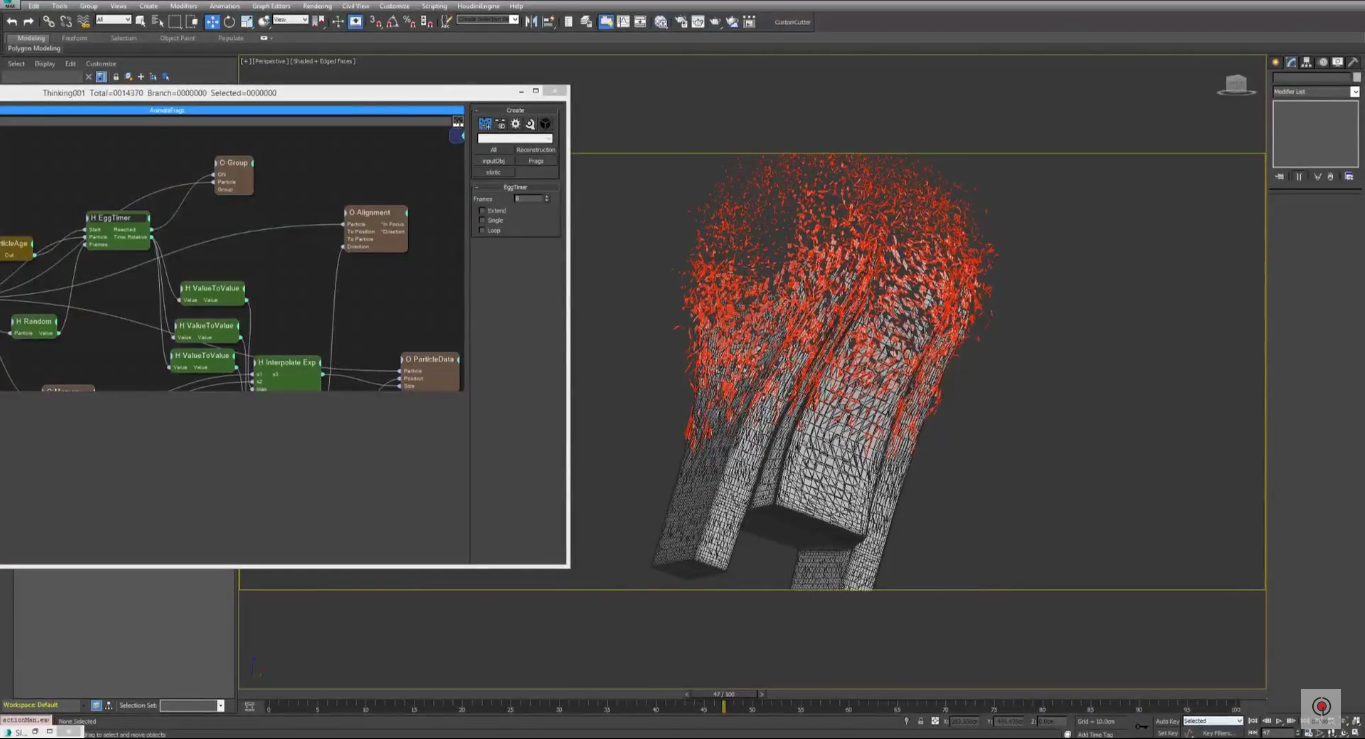Click the Frags button
Viewport: 1365px width, 739px height.
pos(536,161)
